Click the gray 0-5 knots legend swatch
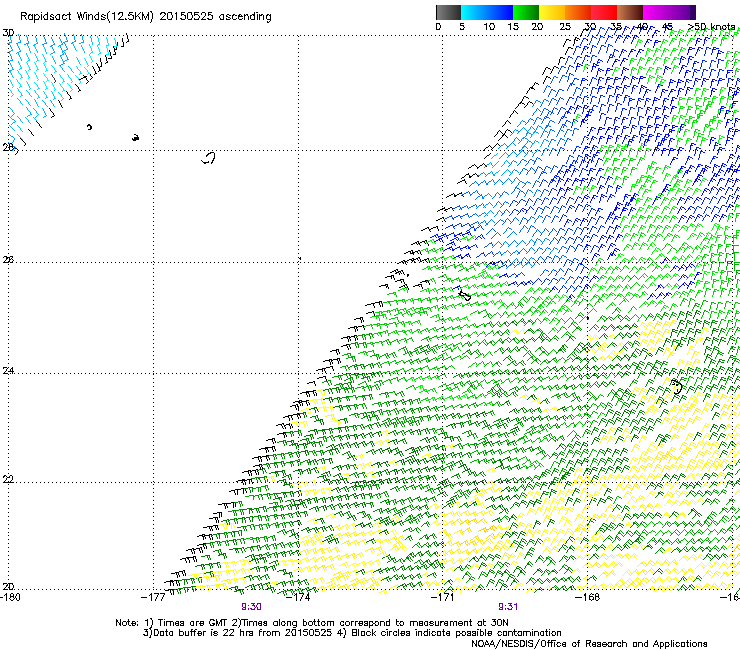The image size is (740, 650). pyautogui.click(x=448, y=12)
